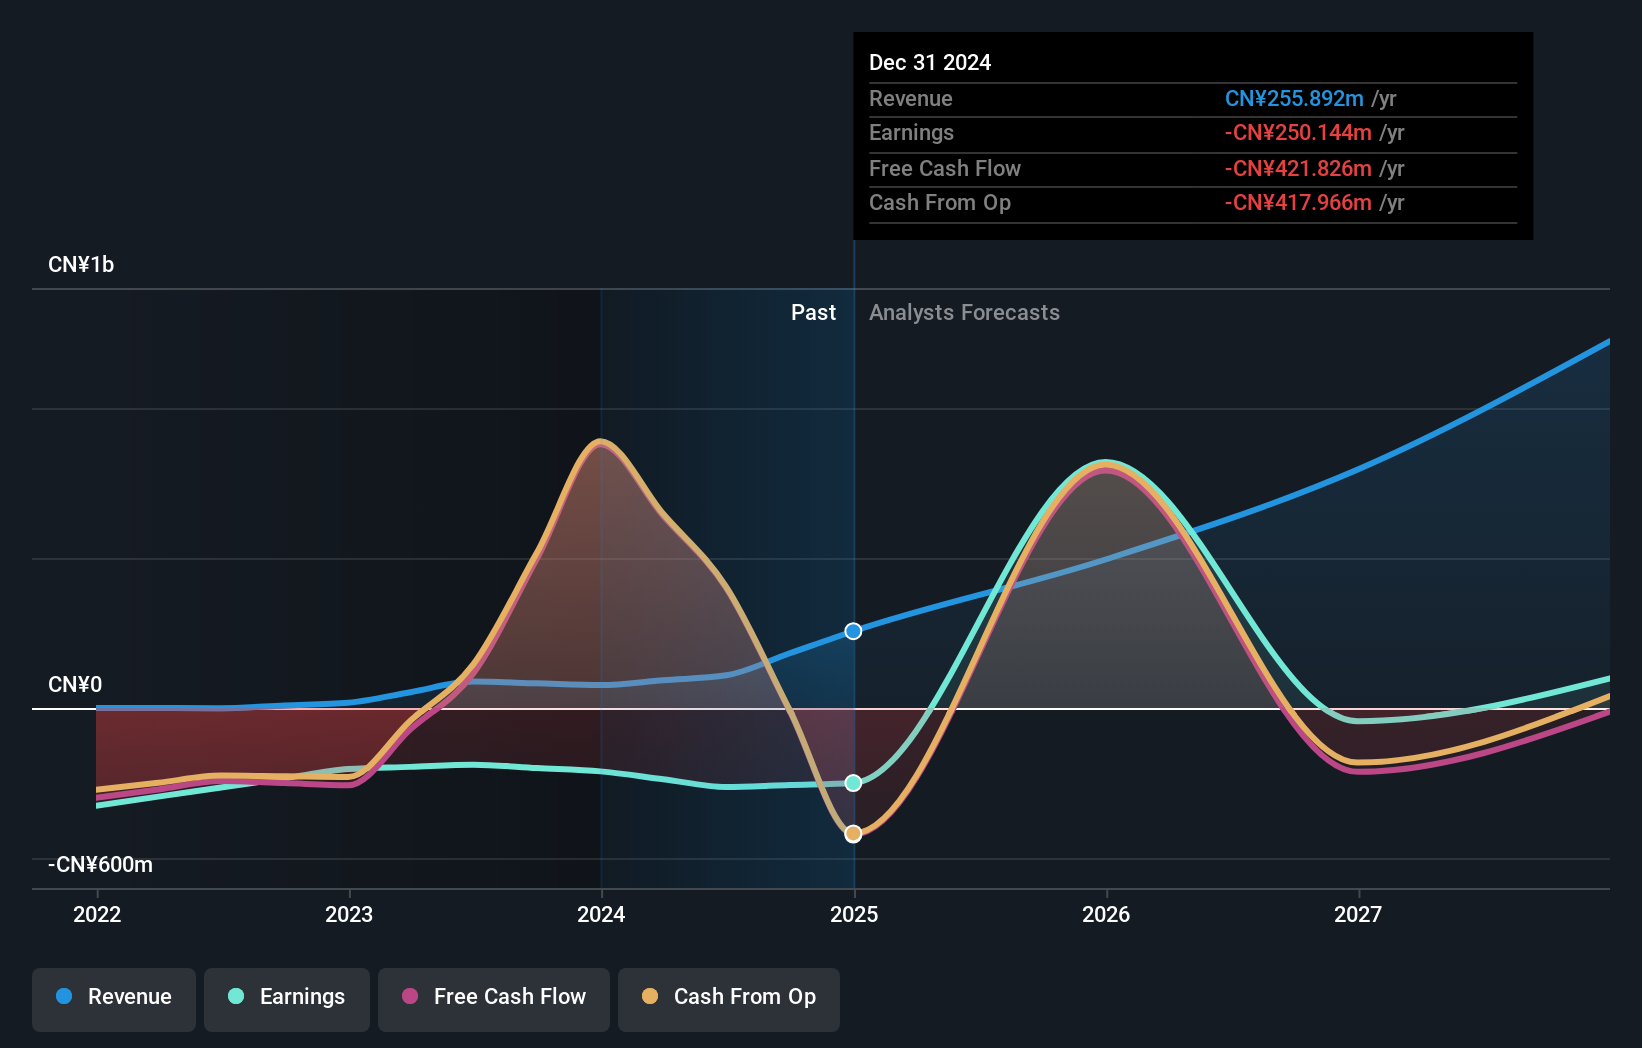
Task: Click the -CN¥600m y-axis label
Action: [100, 865]
